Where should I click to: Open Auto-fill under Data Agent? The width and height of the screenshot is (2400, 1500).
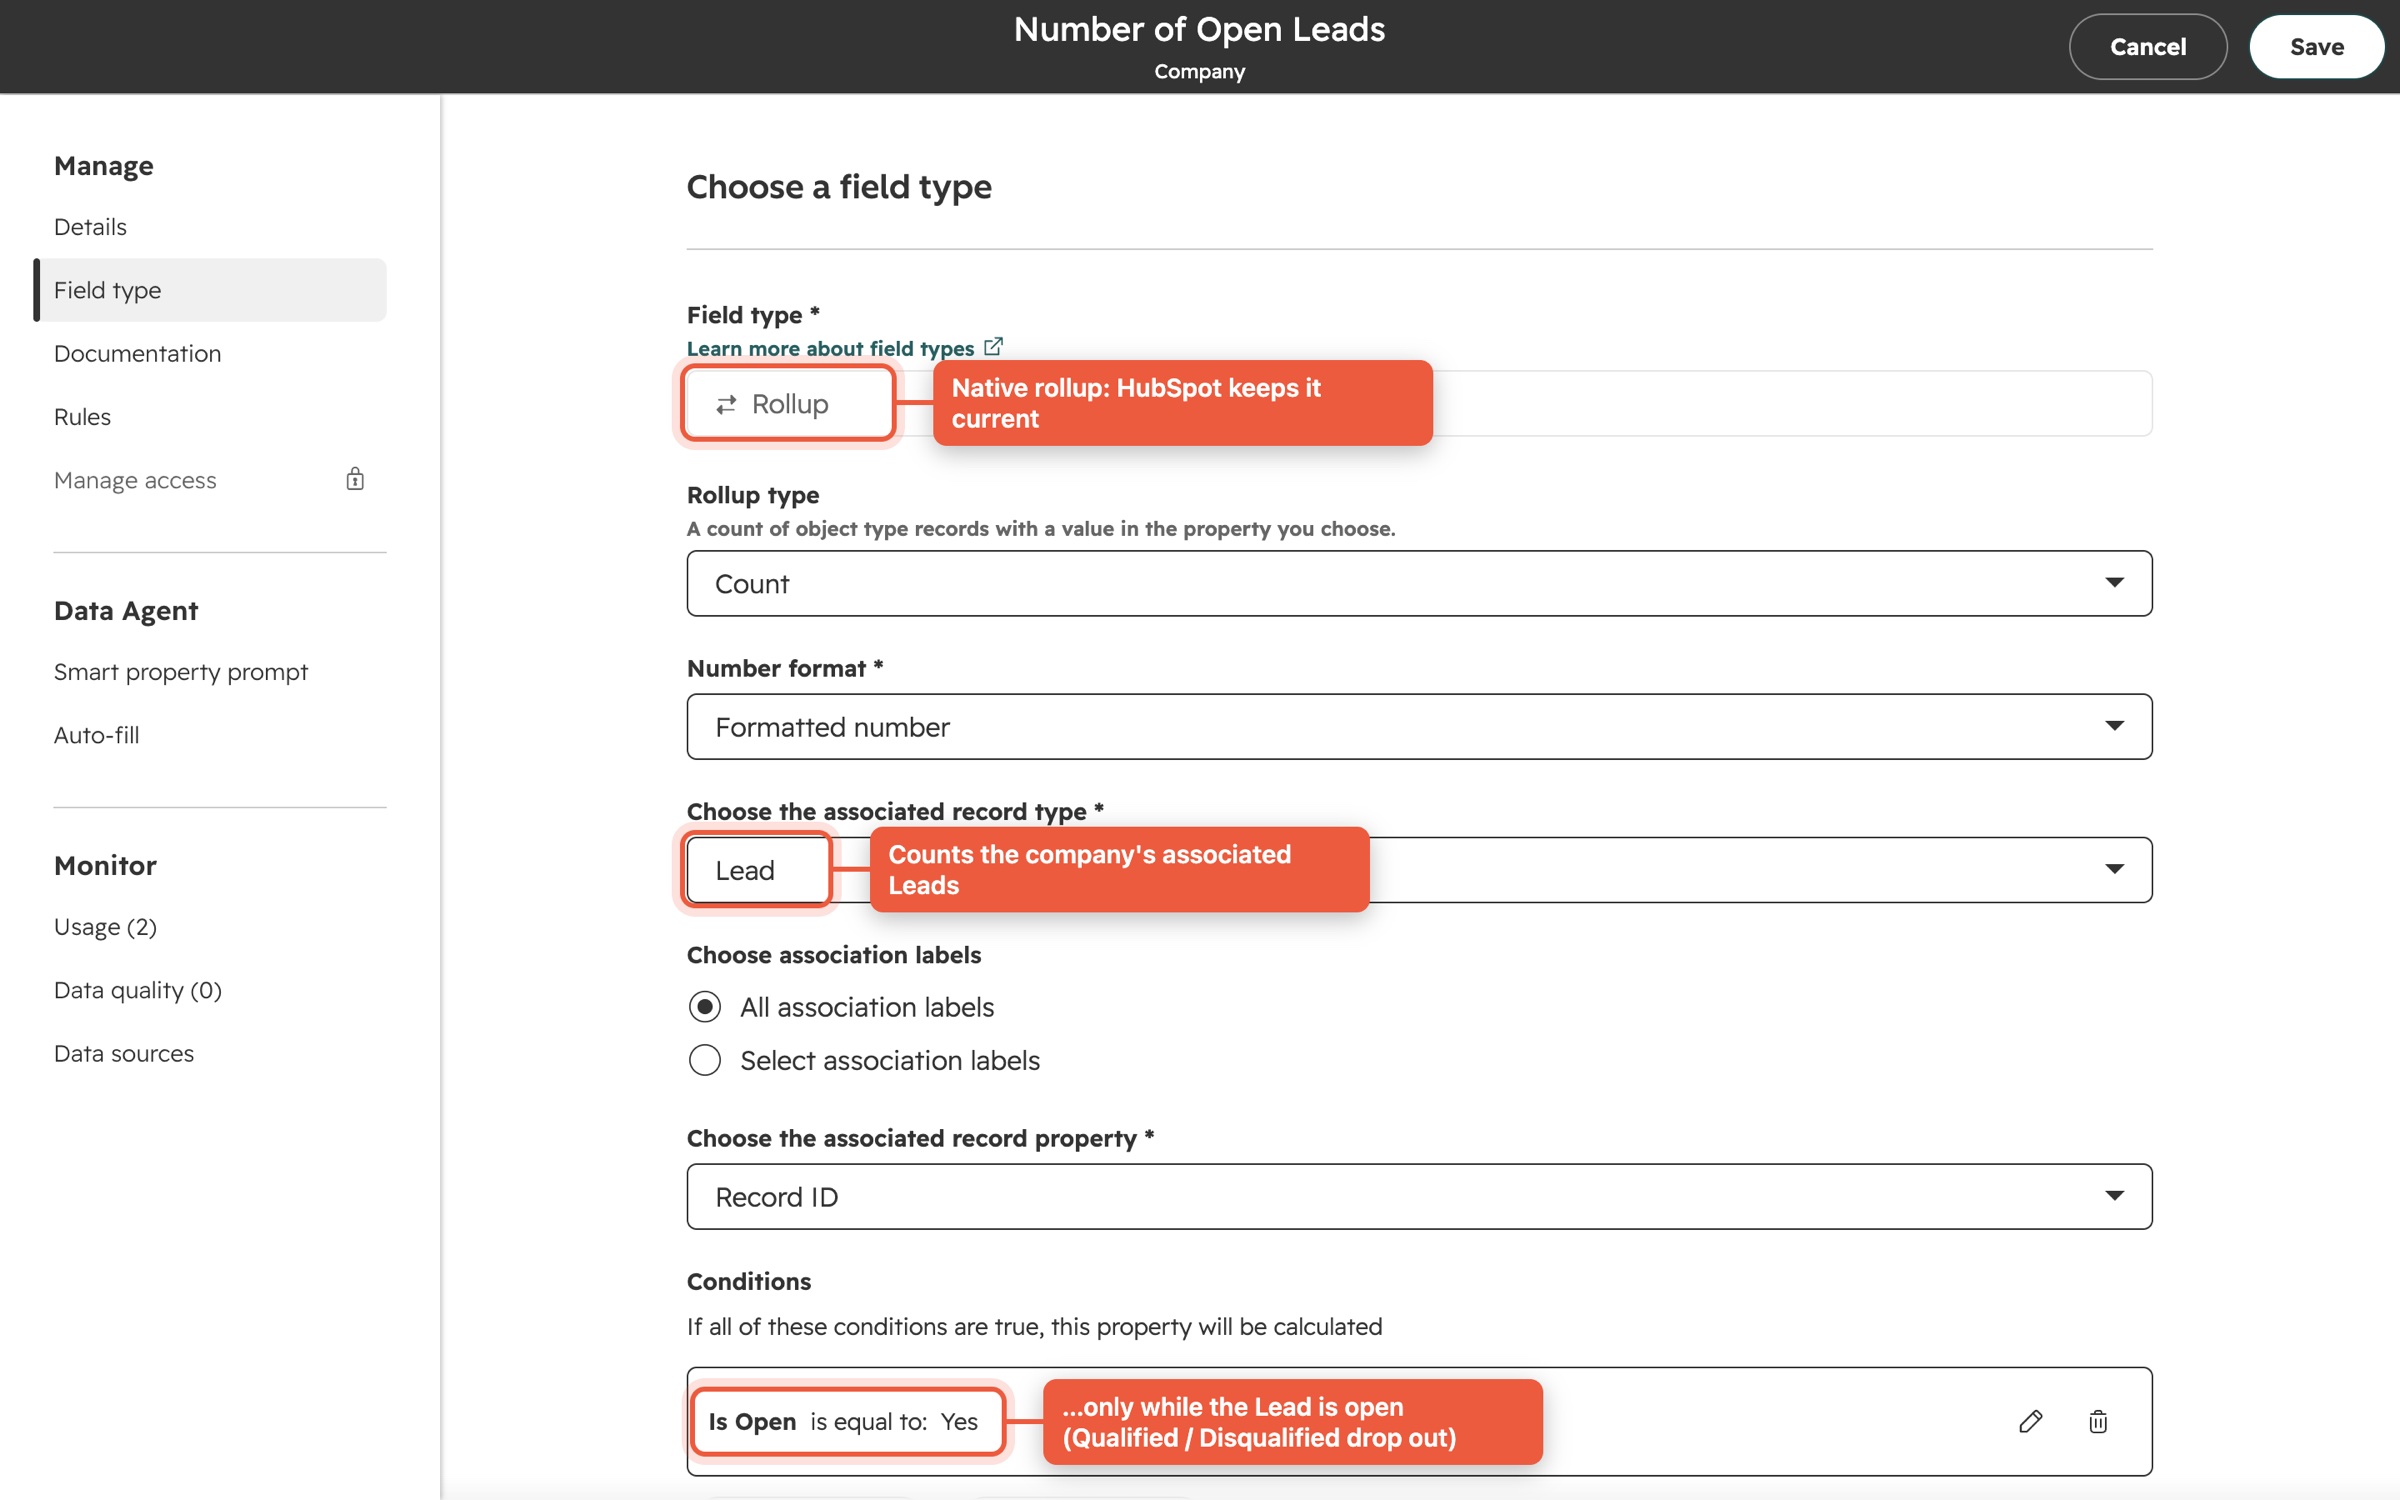coord(97,735)
